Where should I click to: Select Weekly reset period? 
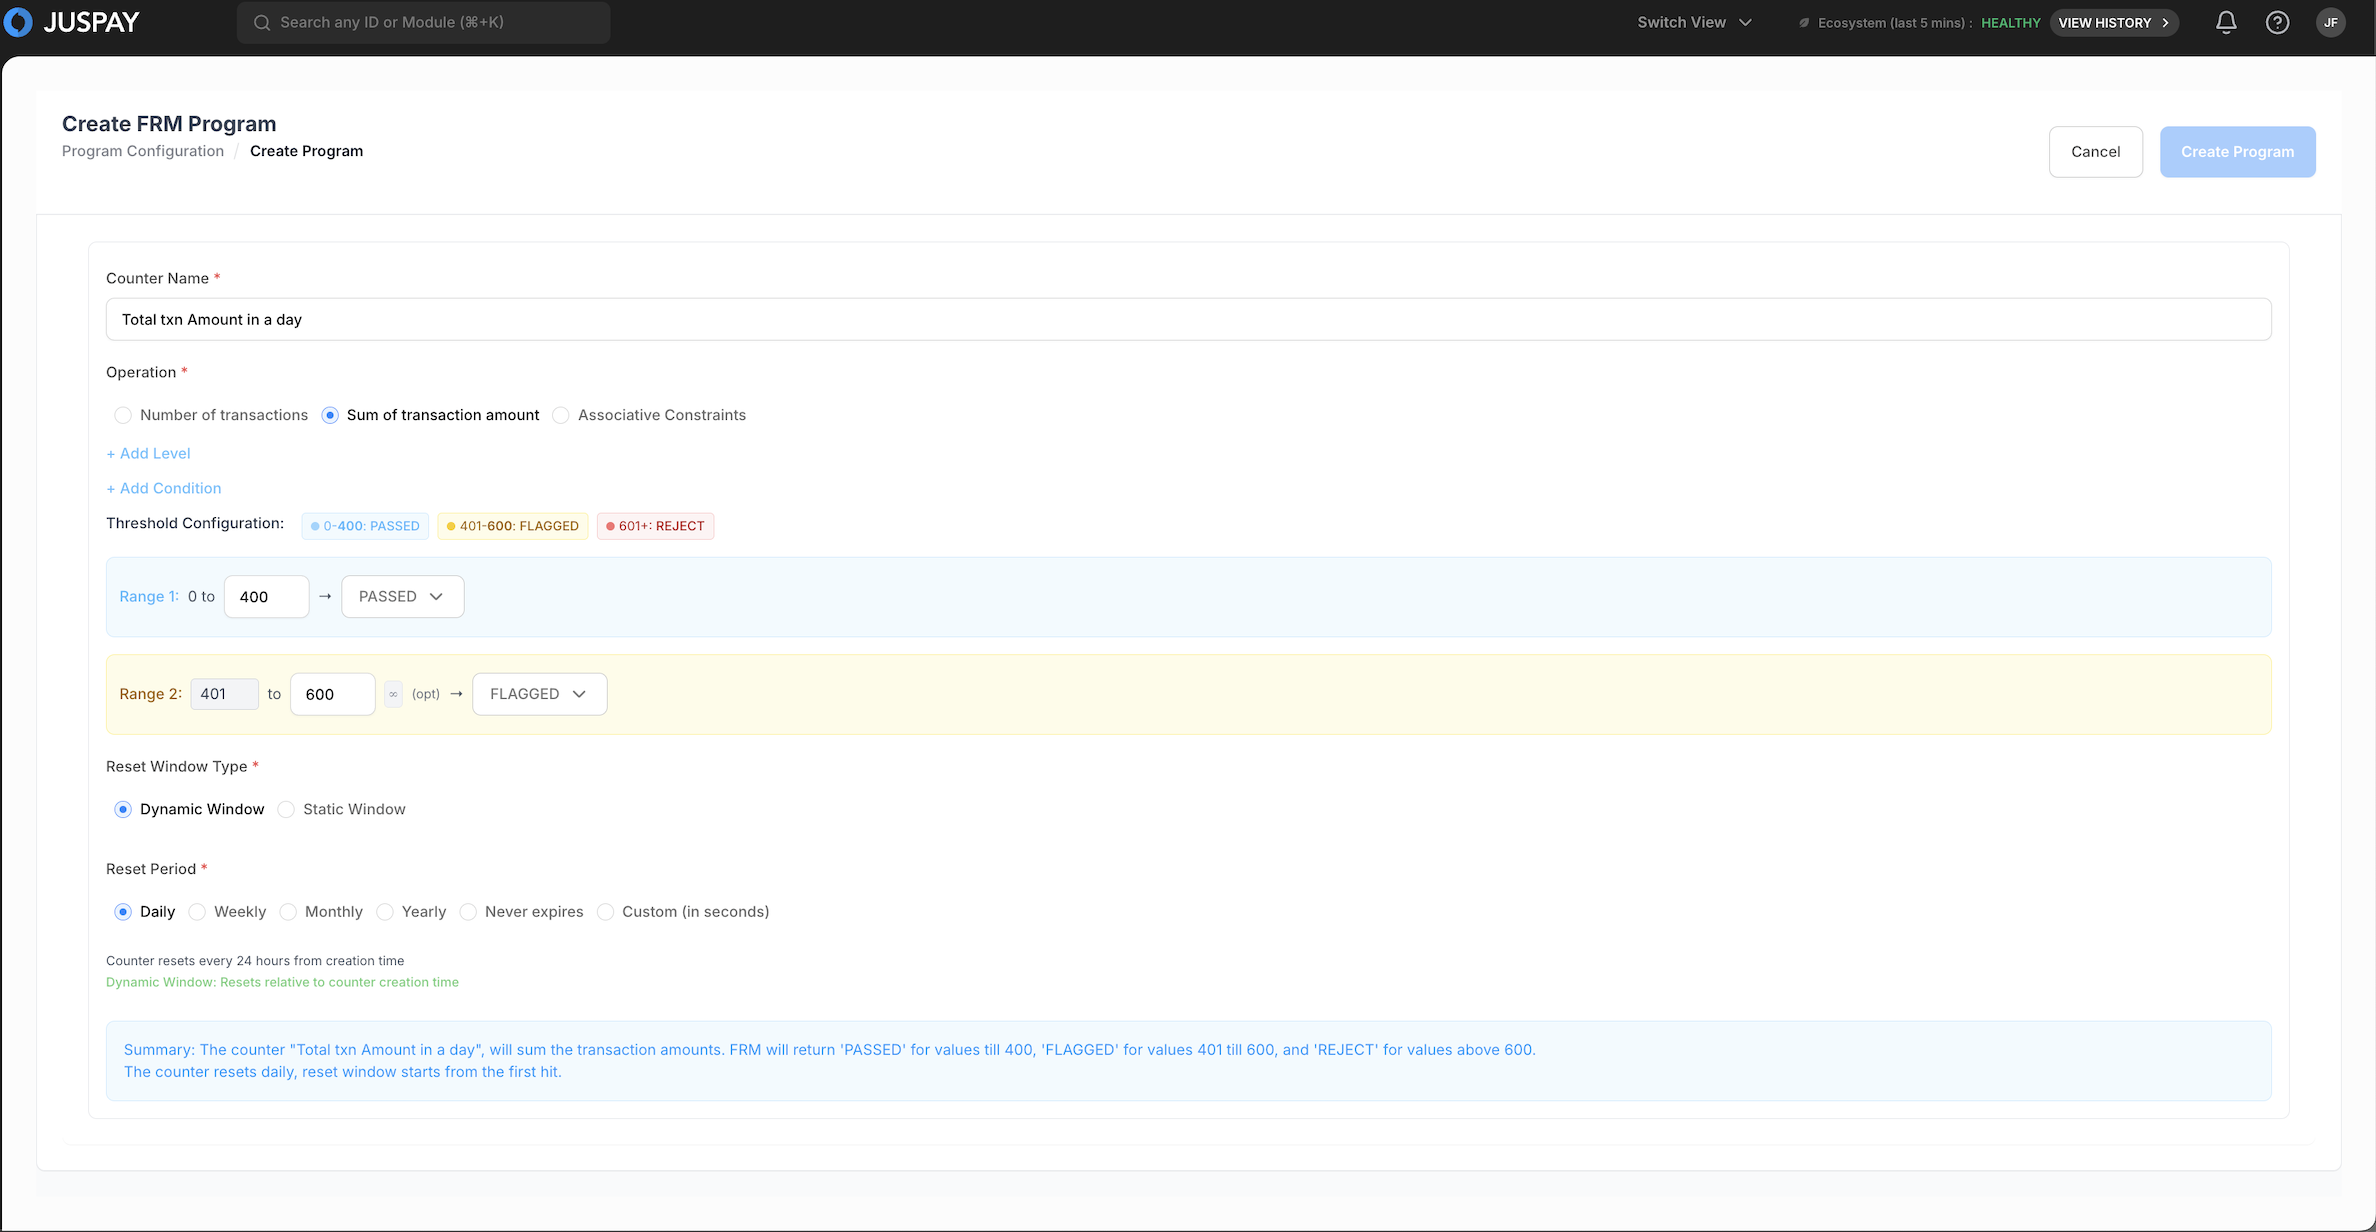[x=197, y=912]
